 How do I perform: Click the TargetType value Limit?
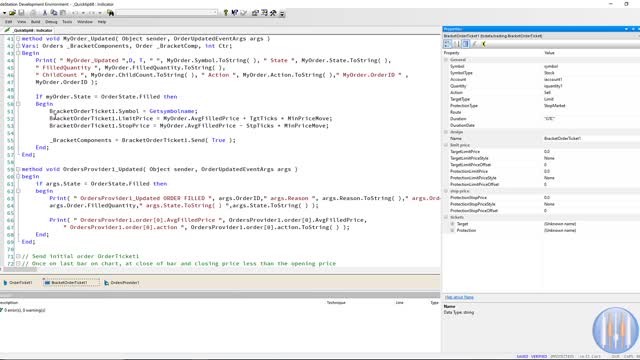pos(549,99)
